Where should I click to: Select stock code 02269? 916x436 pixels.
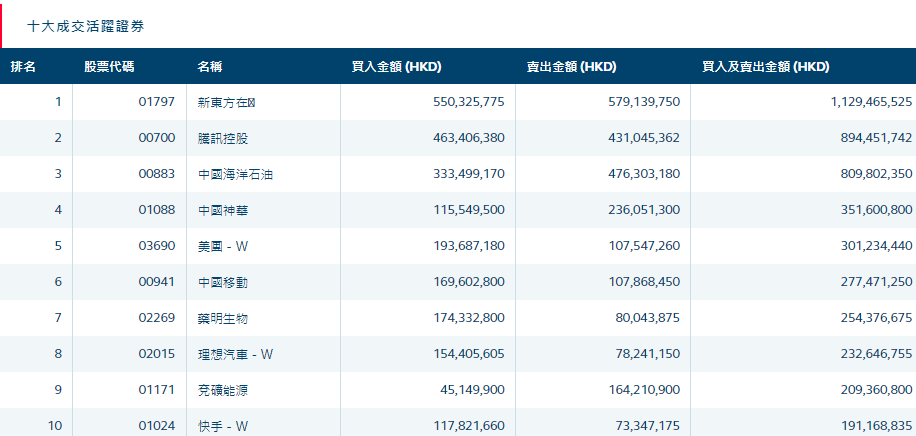[x=157, y=319]
